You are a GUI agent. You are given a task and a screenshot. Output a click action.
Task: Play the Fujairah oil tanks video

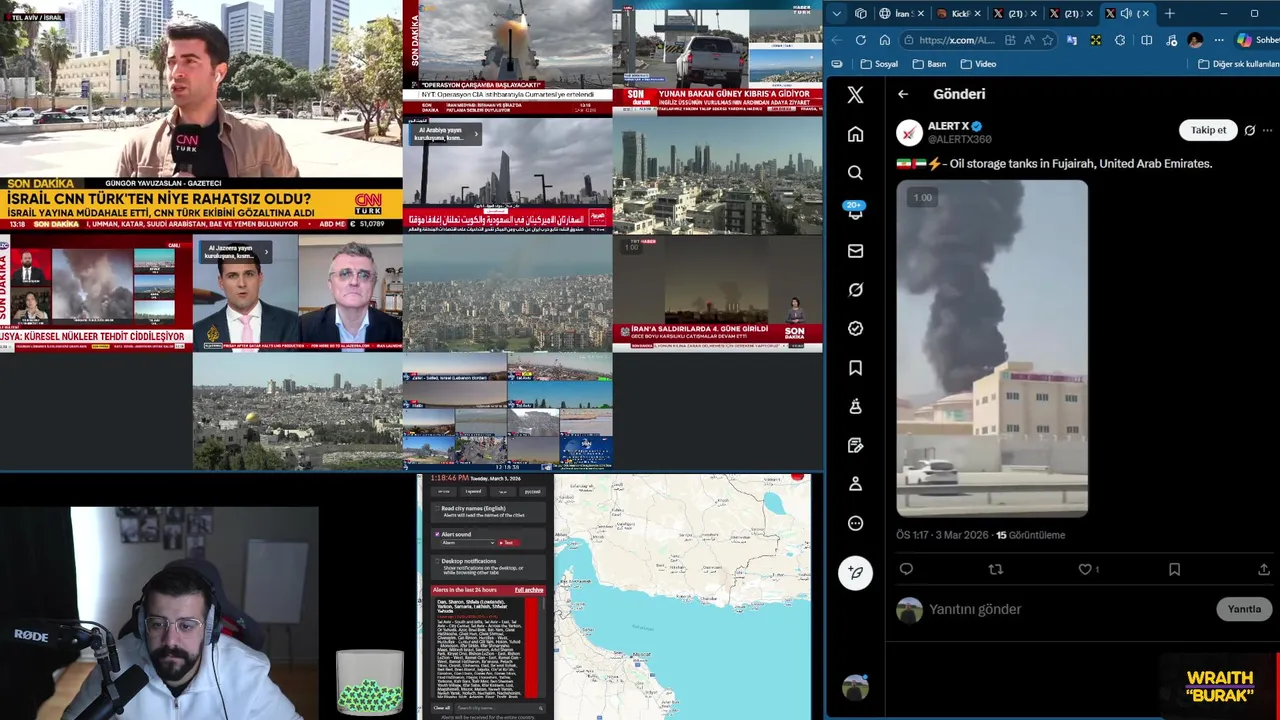coord(992,348)
